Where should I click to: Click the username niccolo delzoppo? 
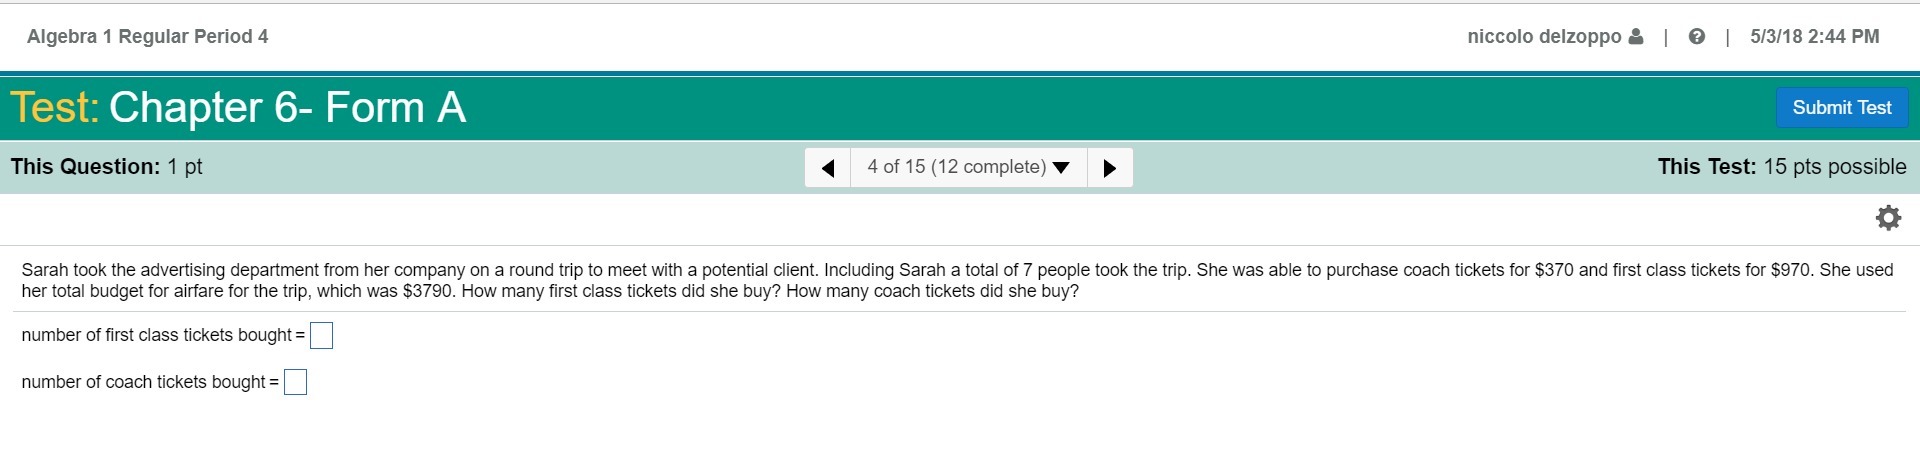pos(1543,37)
